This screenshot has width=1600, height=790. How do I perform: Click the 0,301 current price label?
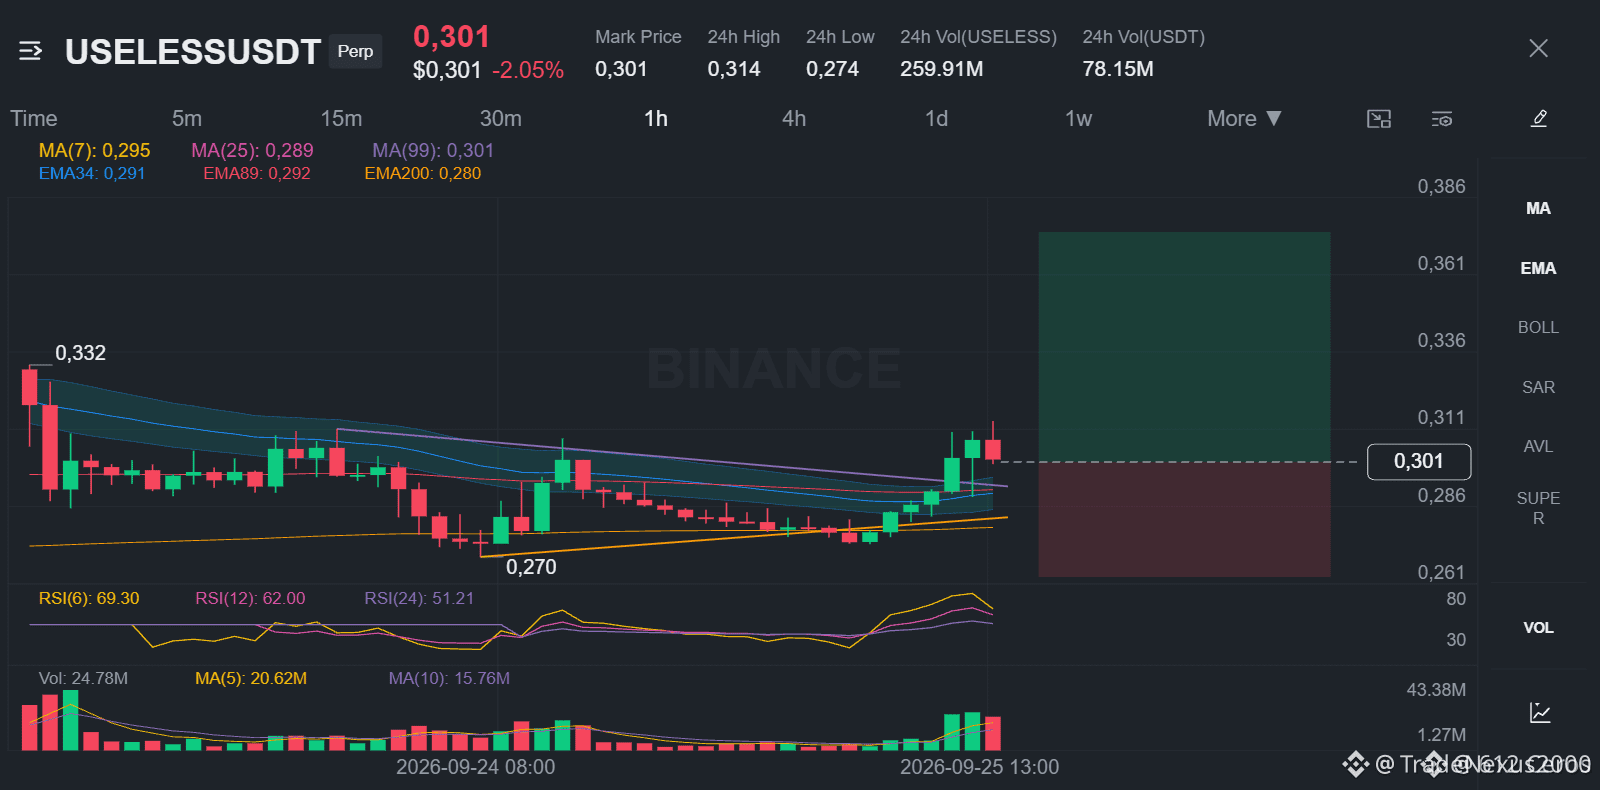tap(1419, 461)
